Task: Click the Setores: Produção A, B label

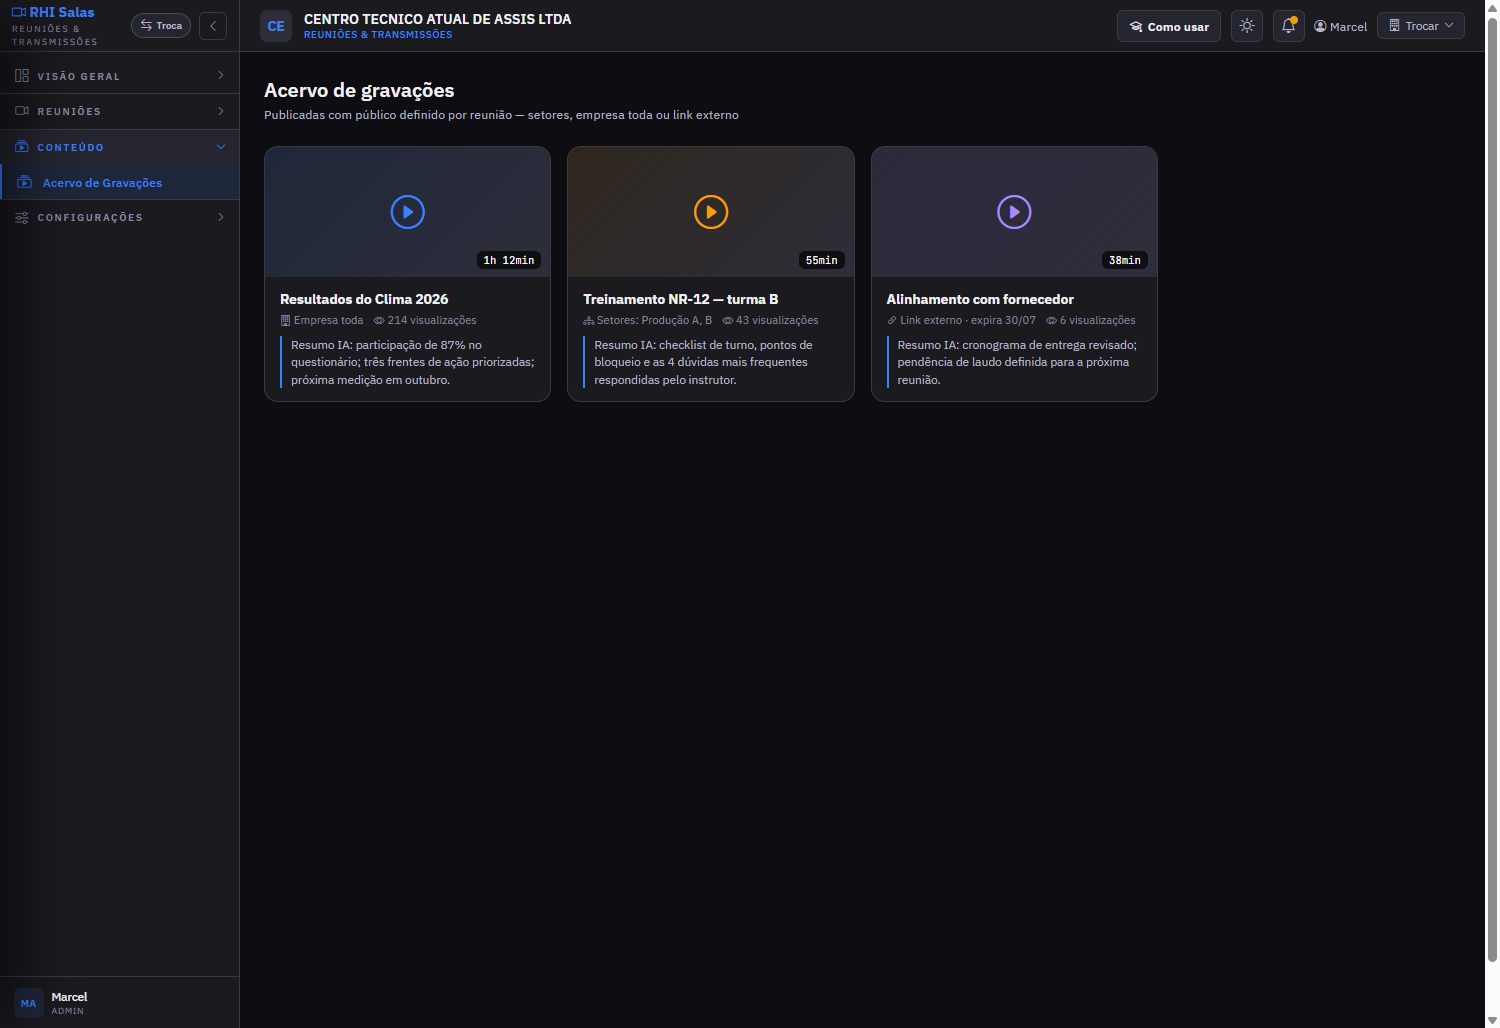Action: (x=648, y=320)
